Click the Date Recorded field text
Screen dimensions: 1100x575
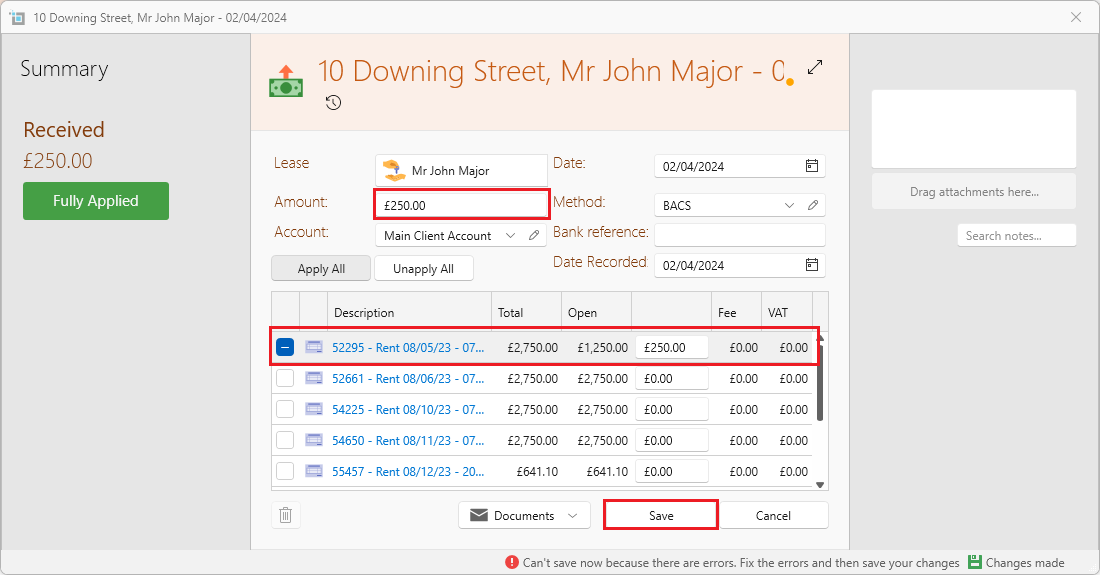[693, 266]
